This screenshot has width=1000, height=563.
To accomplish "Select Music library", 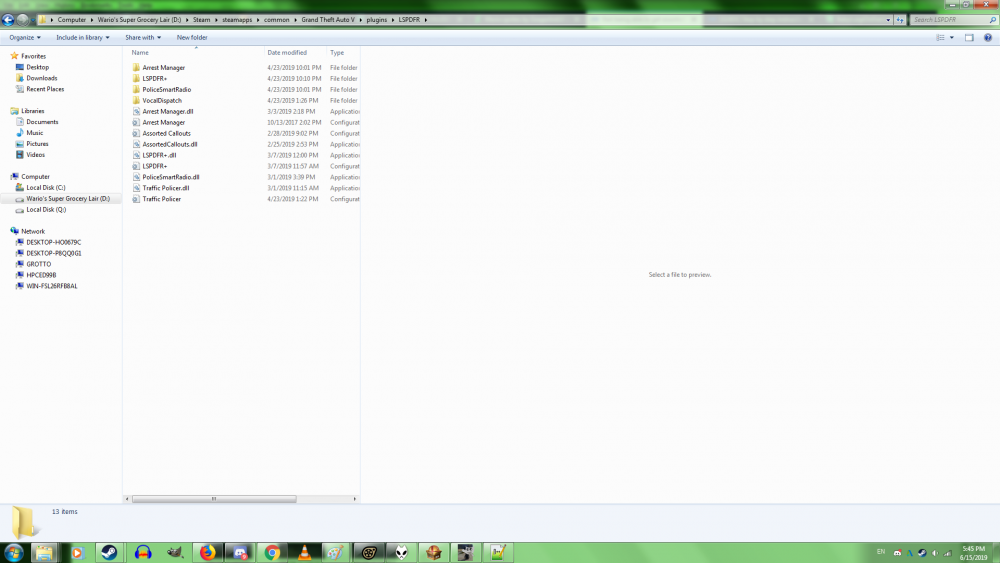I will (34, 133).
